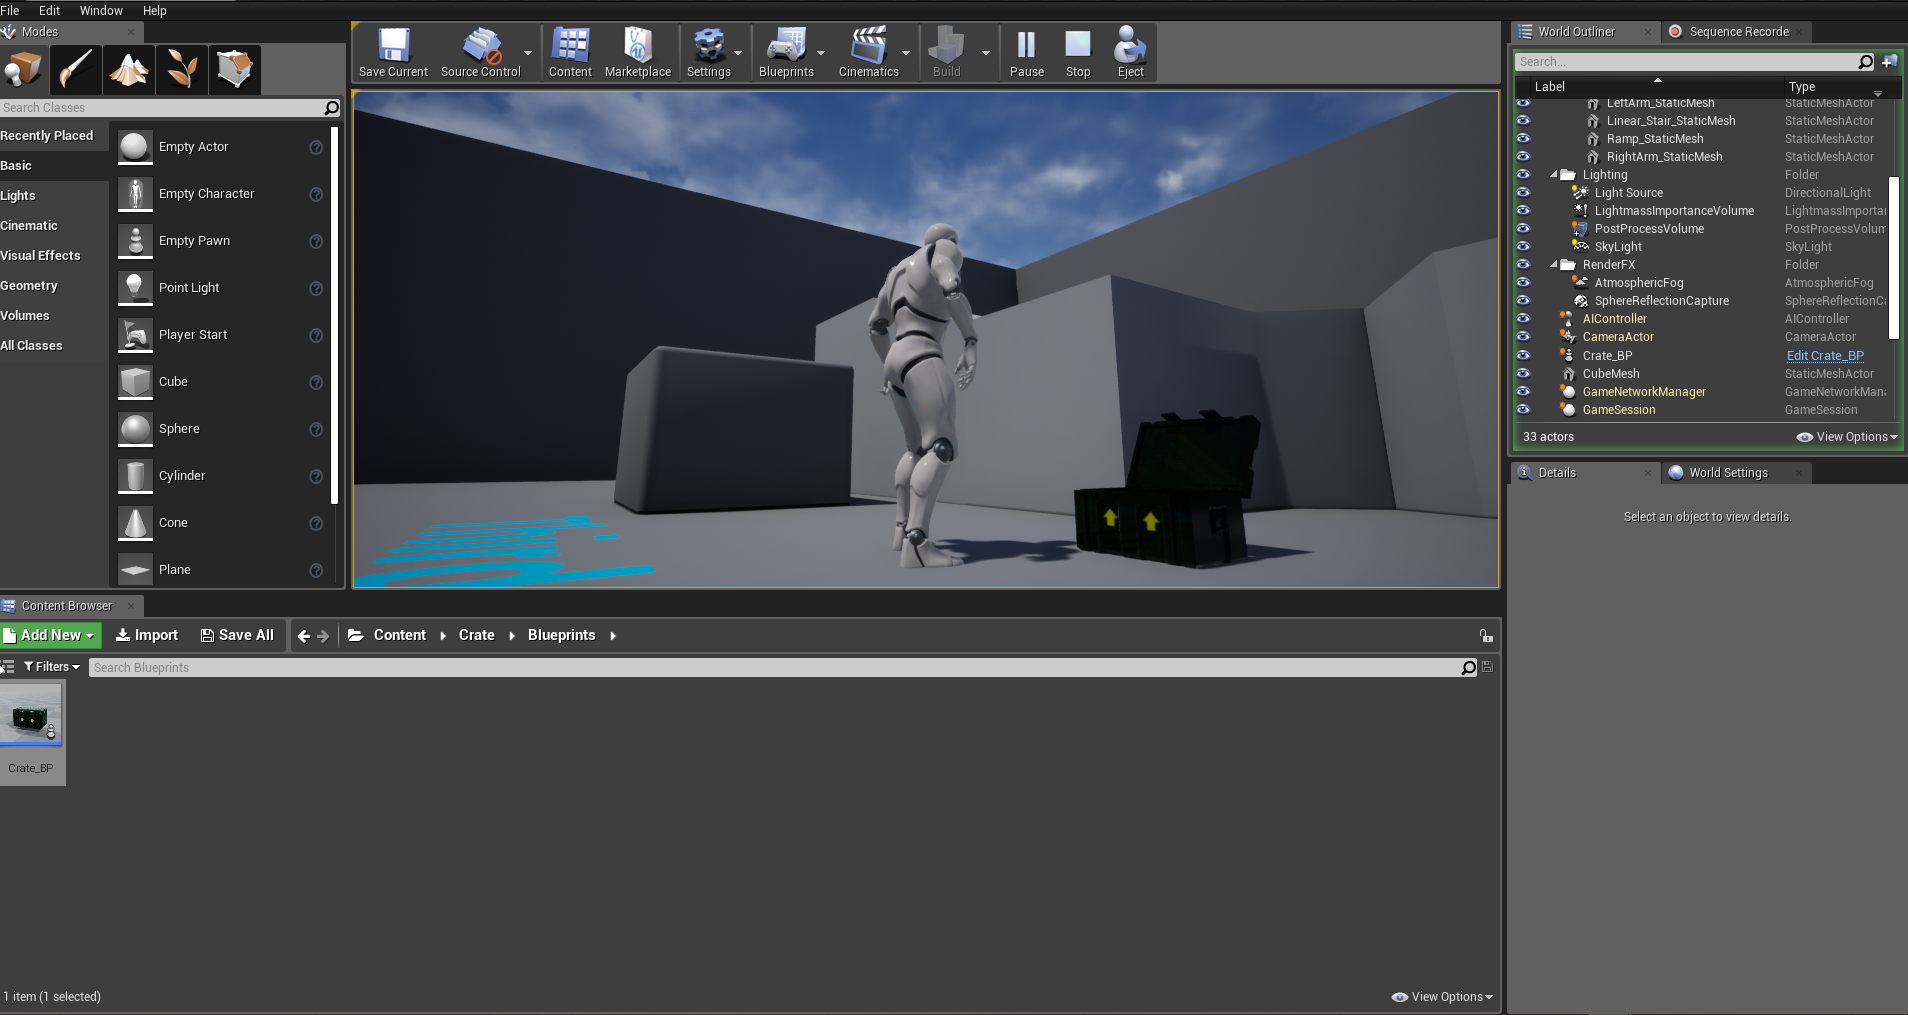Hide the Light Source actor

click(1524, 192)
